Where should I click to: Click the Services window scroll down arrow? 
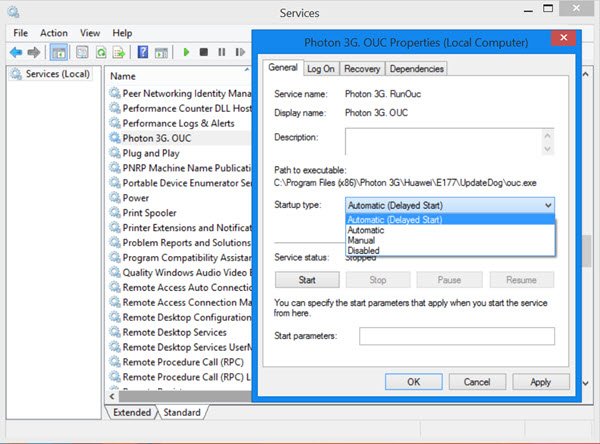click(x=586, y=383)
